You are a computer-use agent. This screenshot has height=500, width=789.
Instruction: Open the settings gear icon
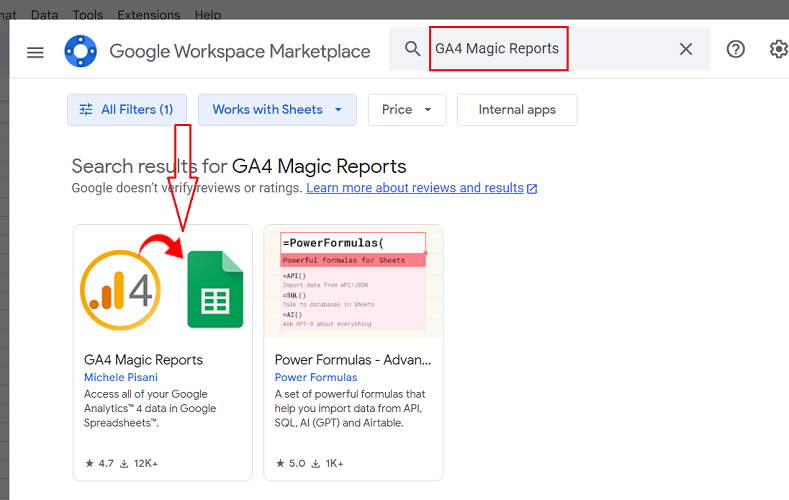click(779, 49)
